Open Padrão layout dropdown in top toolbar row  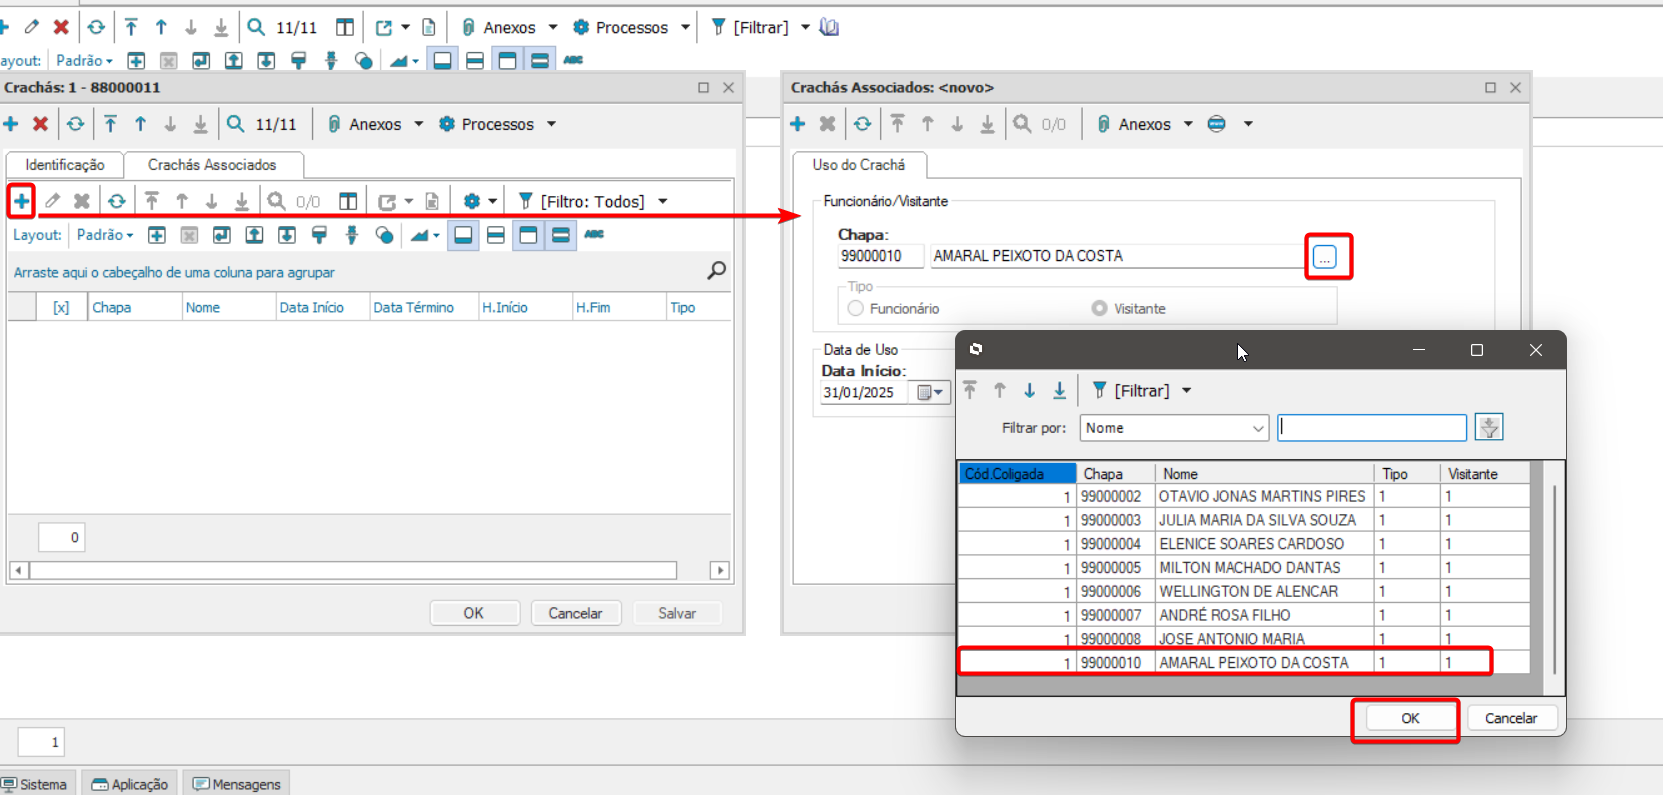[85, 60]
